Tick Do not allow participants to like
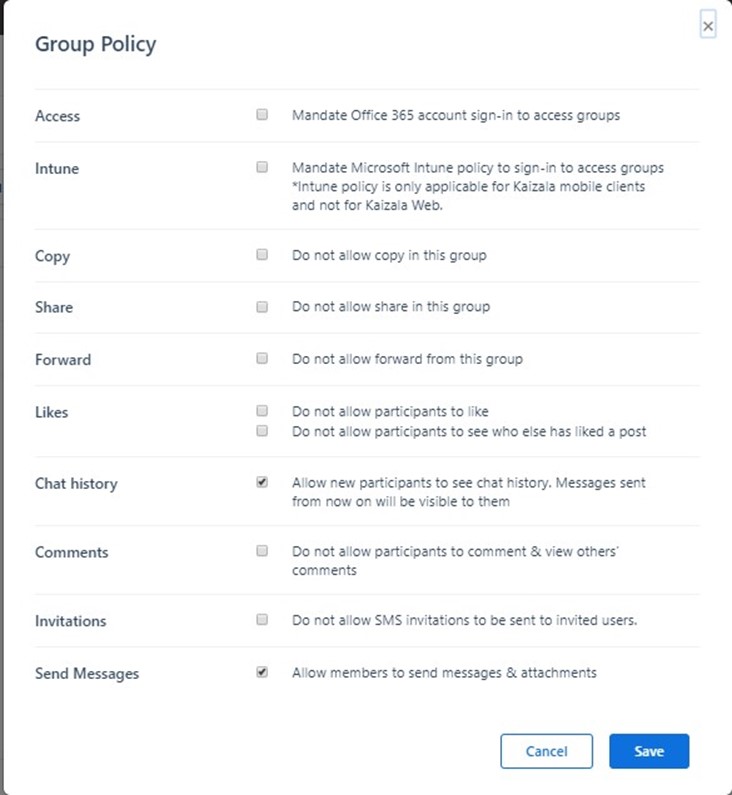Screen dimensions: 732x795 click(x=262, y=410)
